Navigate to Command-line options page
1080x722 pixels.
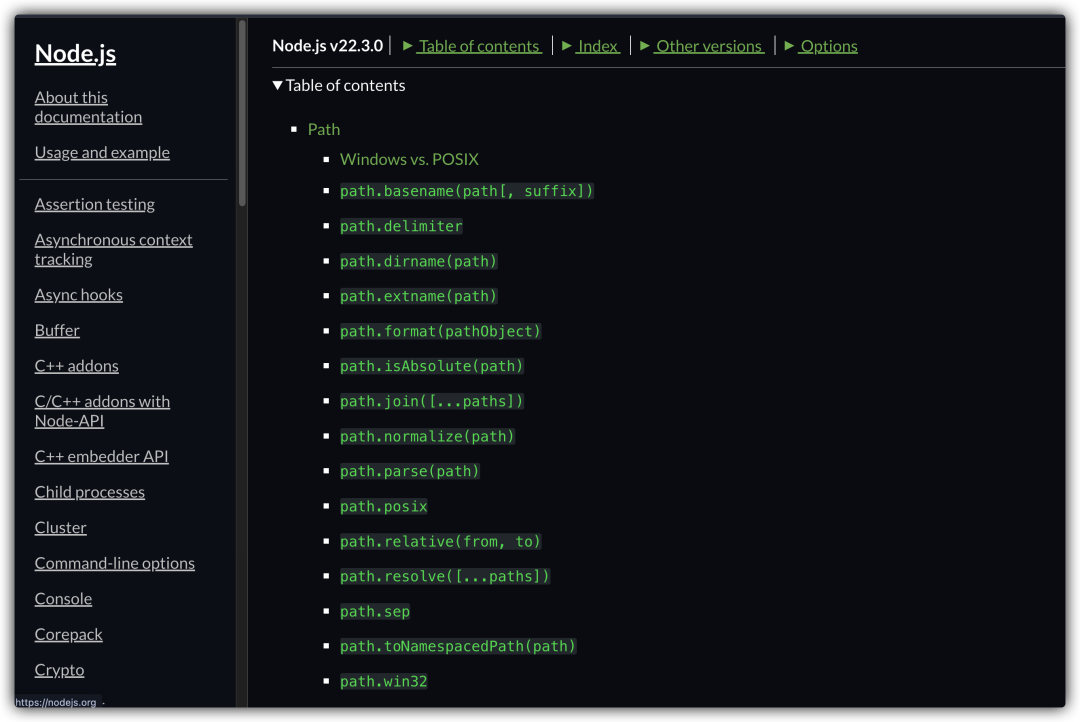click(114, 563)
